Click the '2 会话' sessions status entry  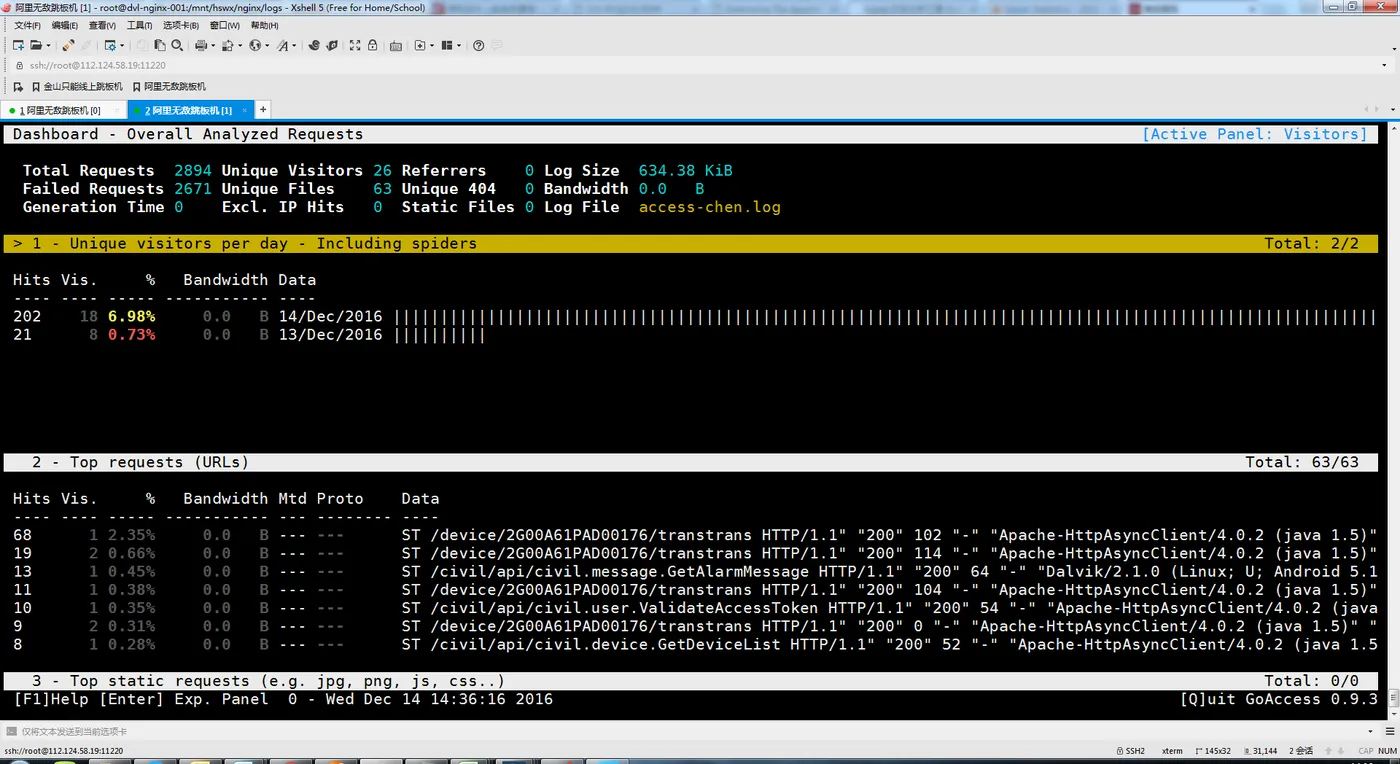(1300, 750)
